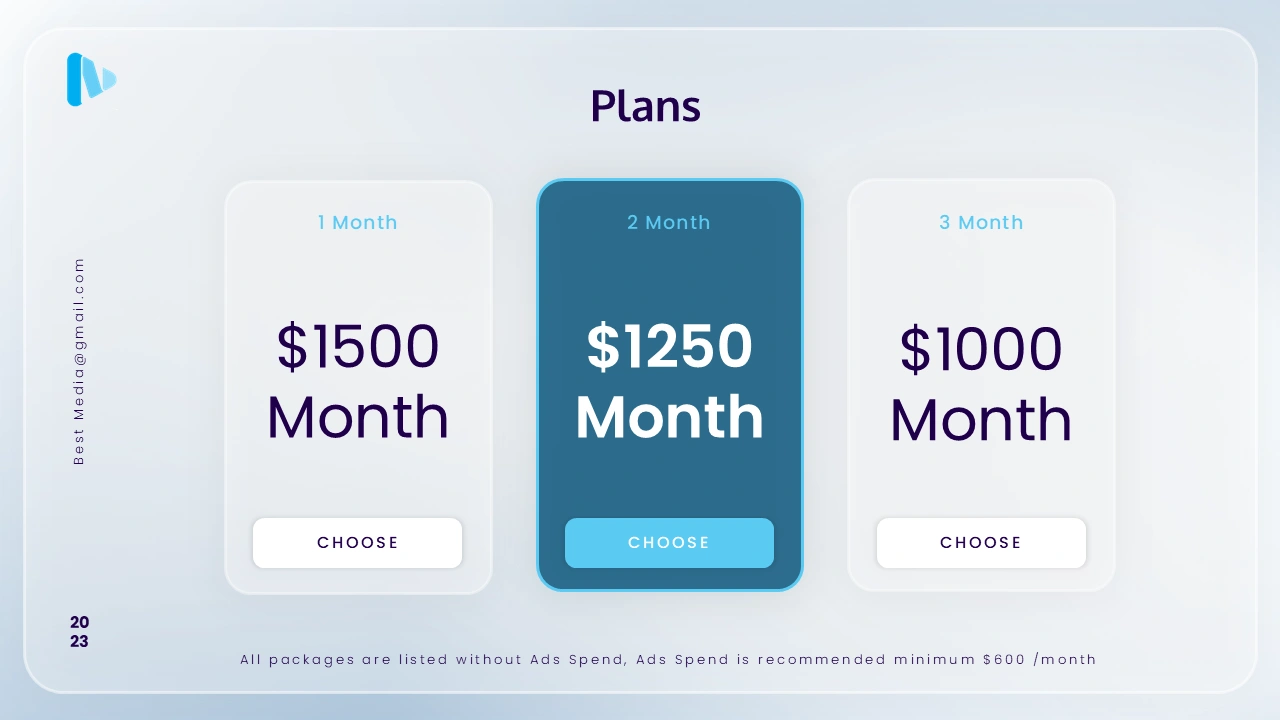
Task: Select the 1 Month label
Action: tap(358, 222)
